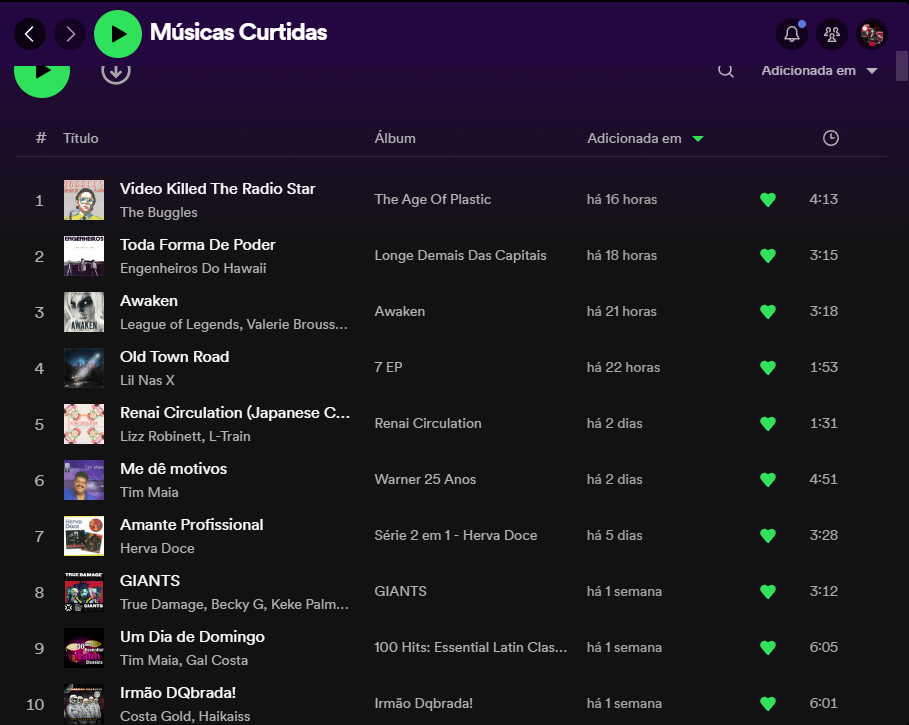Play Músicas Curtidas from the header play button
The image size is (909, 725).
tap(118, 34)
